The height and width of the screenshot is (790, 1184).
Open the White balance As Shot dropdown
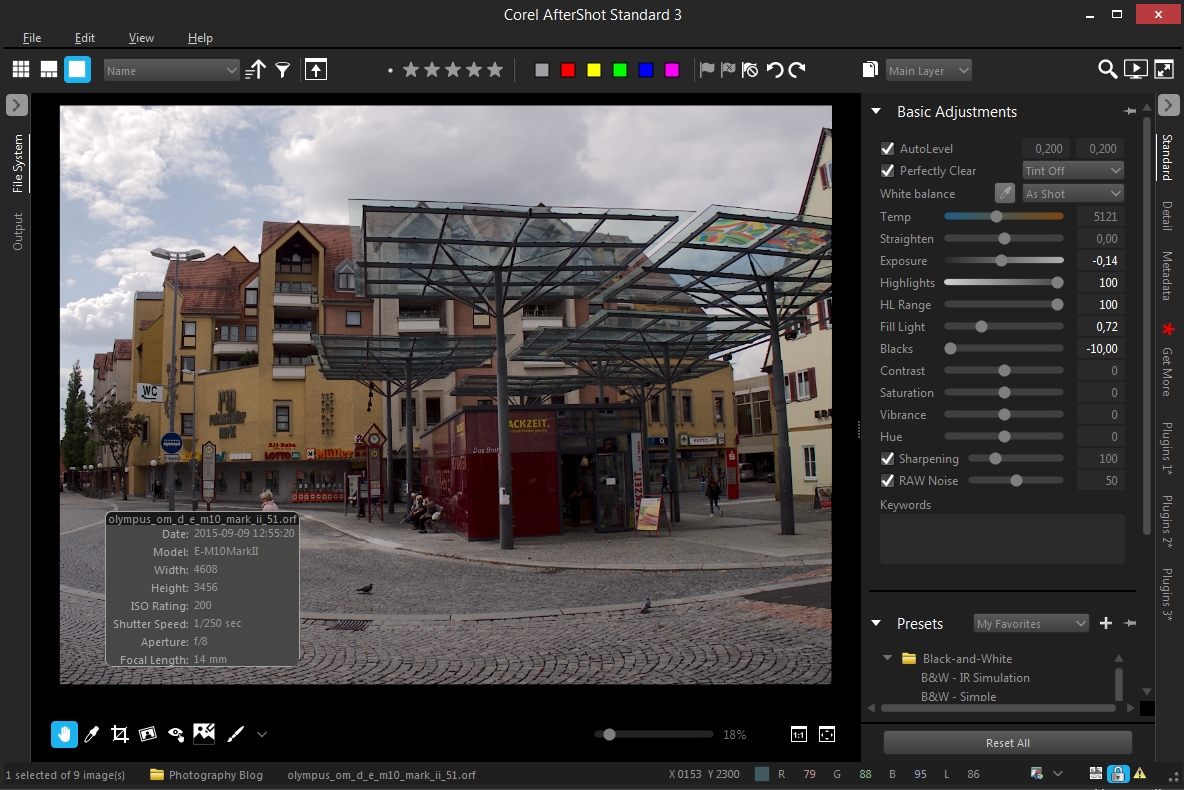coord(1073,194)
